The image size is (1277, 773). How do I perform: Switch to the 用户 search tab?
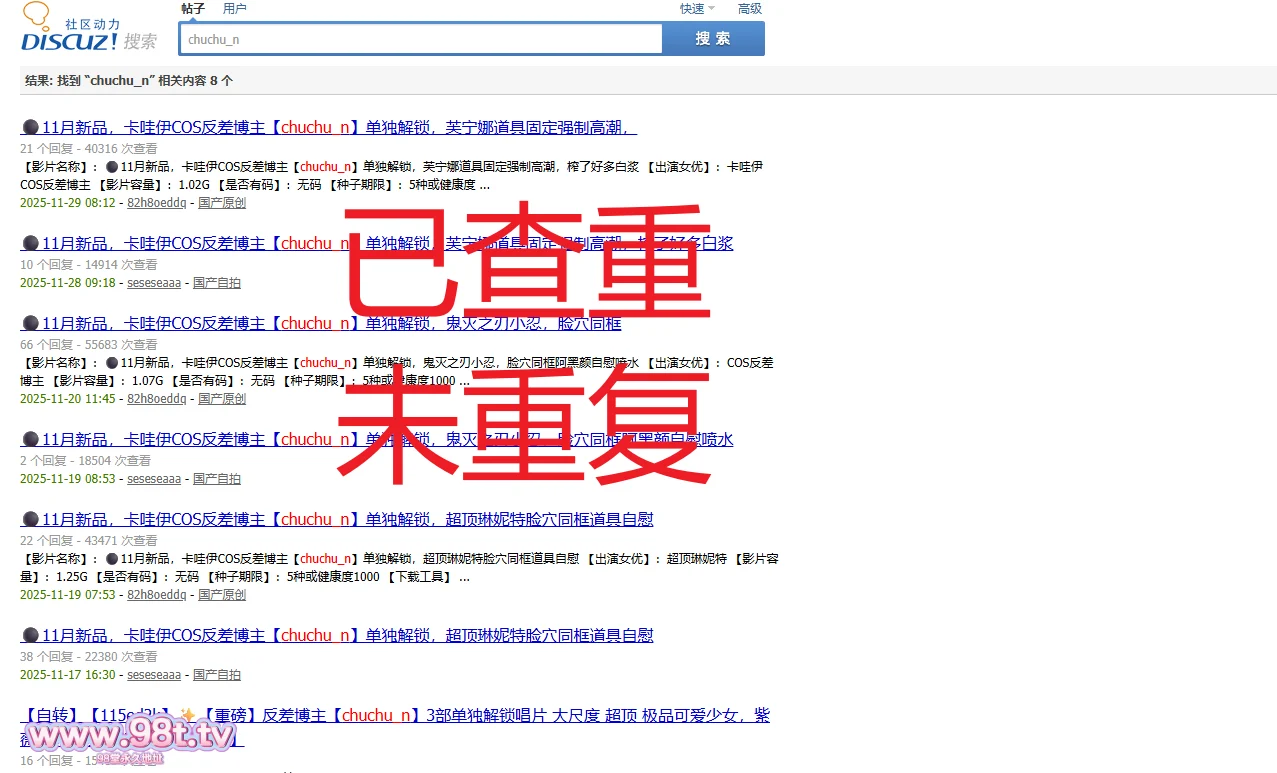pyautogui.click(x=234, y=9)
